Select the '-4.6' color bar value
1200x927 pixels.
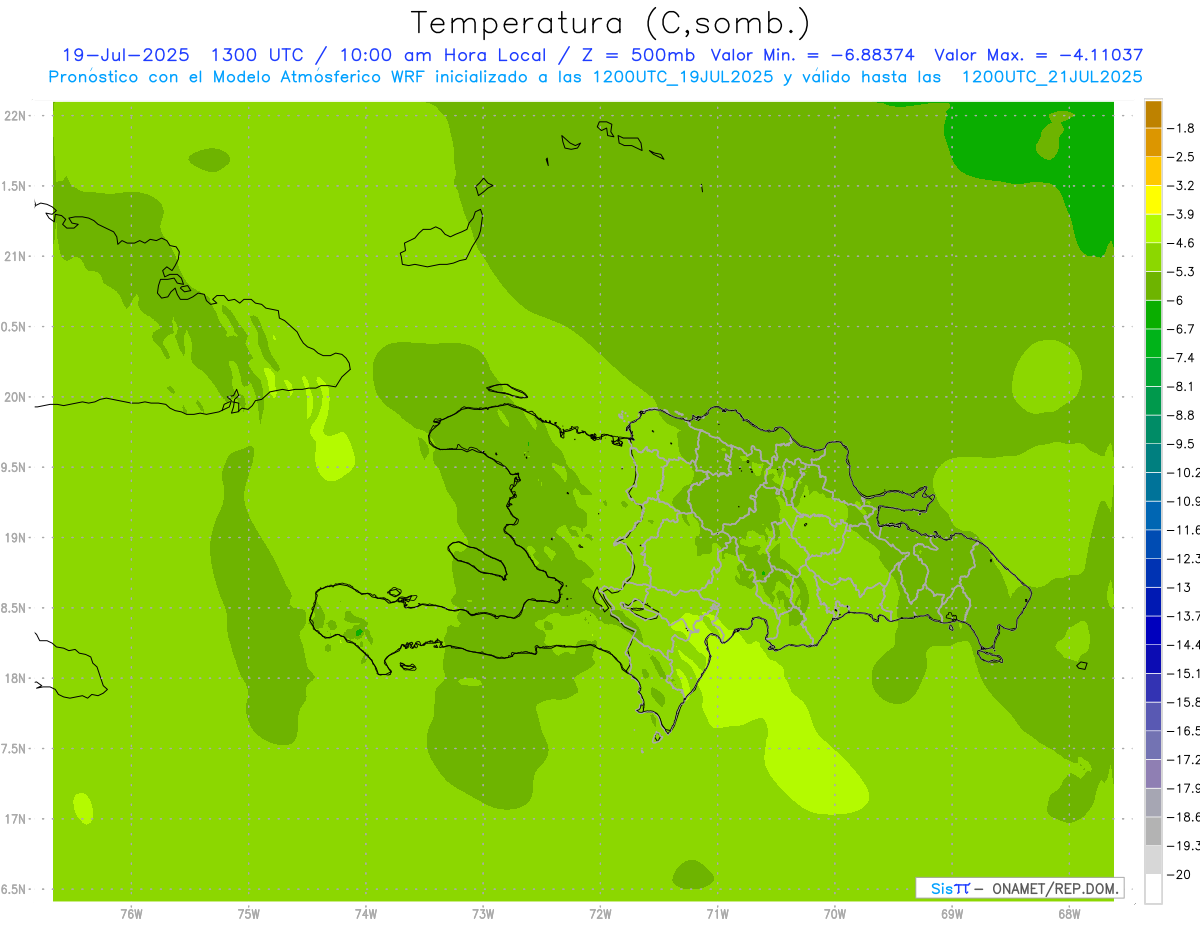point(1182,243)
